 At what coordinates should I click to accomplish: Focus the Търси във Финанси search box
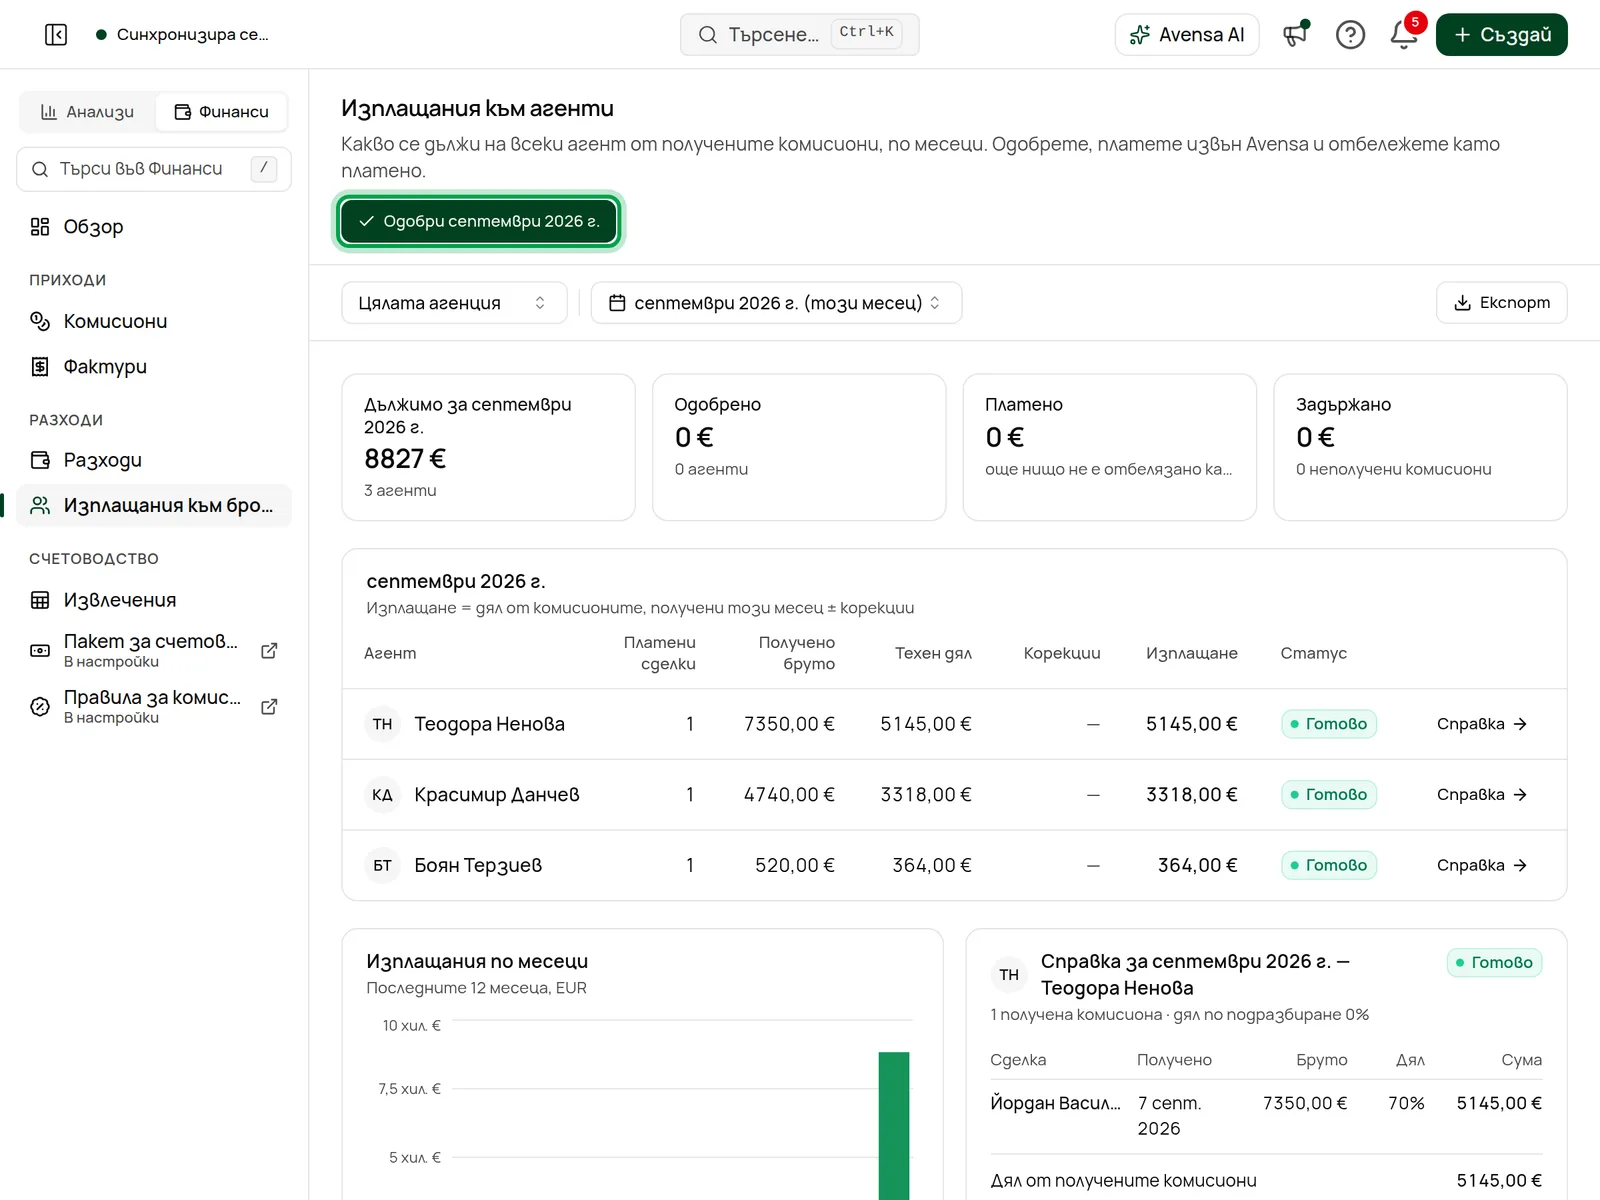tap(154, 169)
